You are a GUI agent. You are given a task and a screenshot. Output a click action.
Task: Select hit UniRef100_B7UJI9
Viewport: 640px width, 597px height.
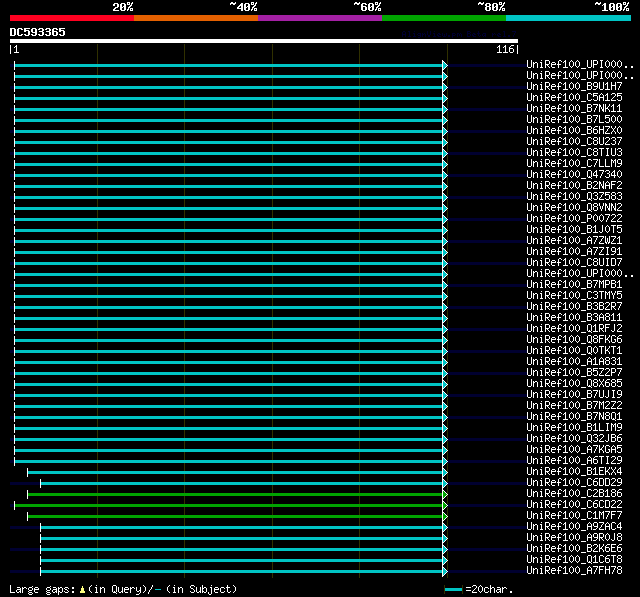pos(574,395)
